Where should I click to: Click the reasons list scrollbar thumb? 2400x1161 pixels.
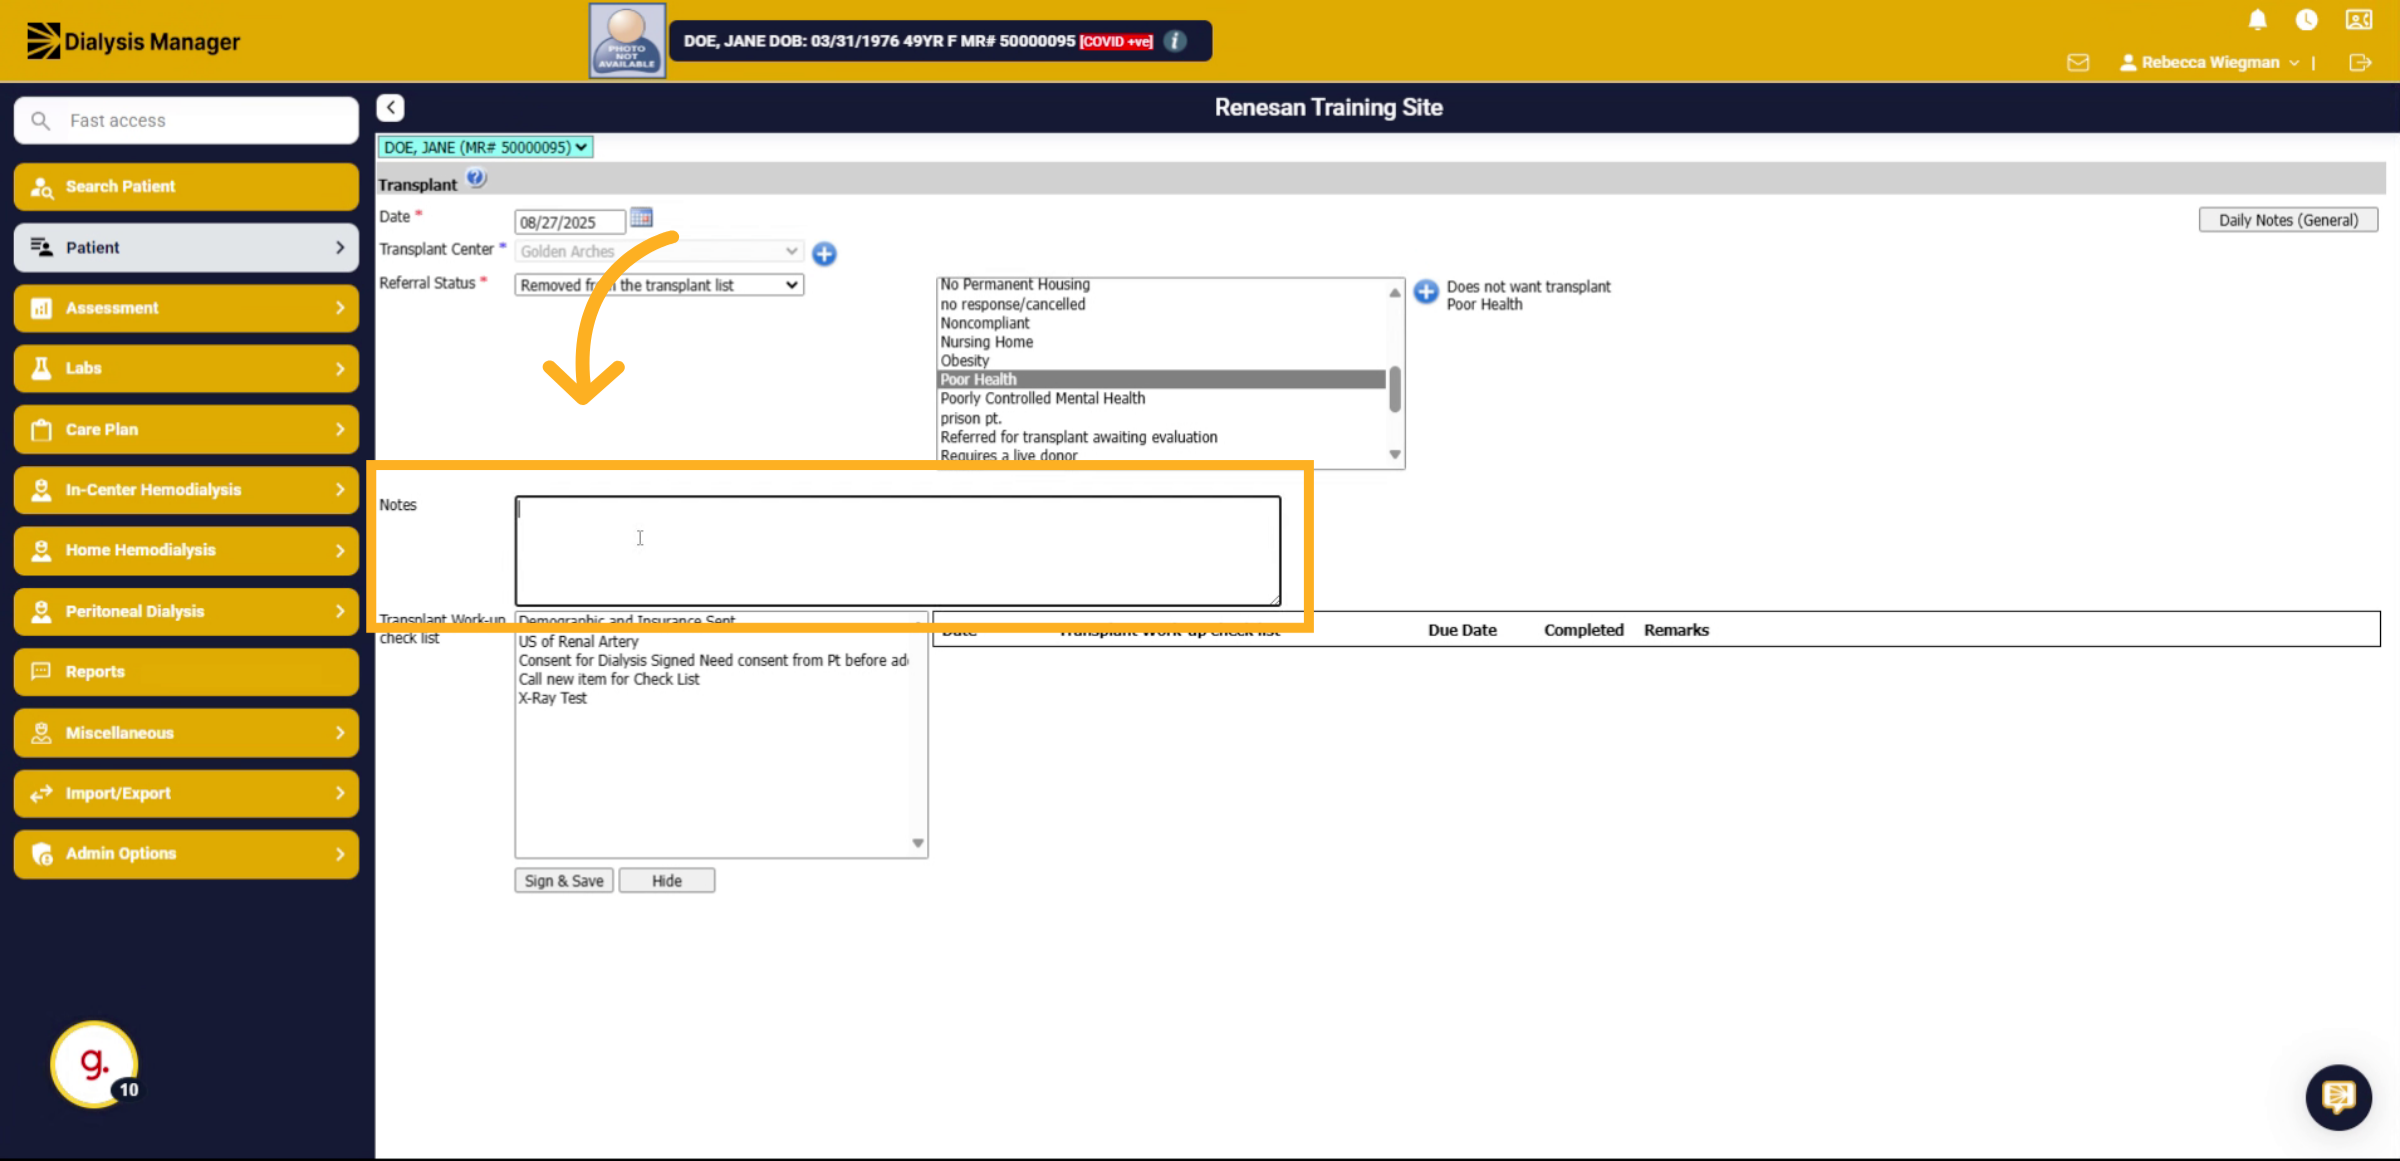click(x=1394, y=388)
